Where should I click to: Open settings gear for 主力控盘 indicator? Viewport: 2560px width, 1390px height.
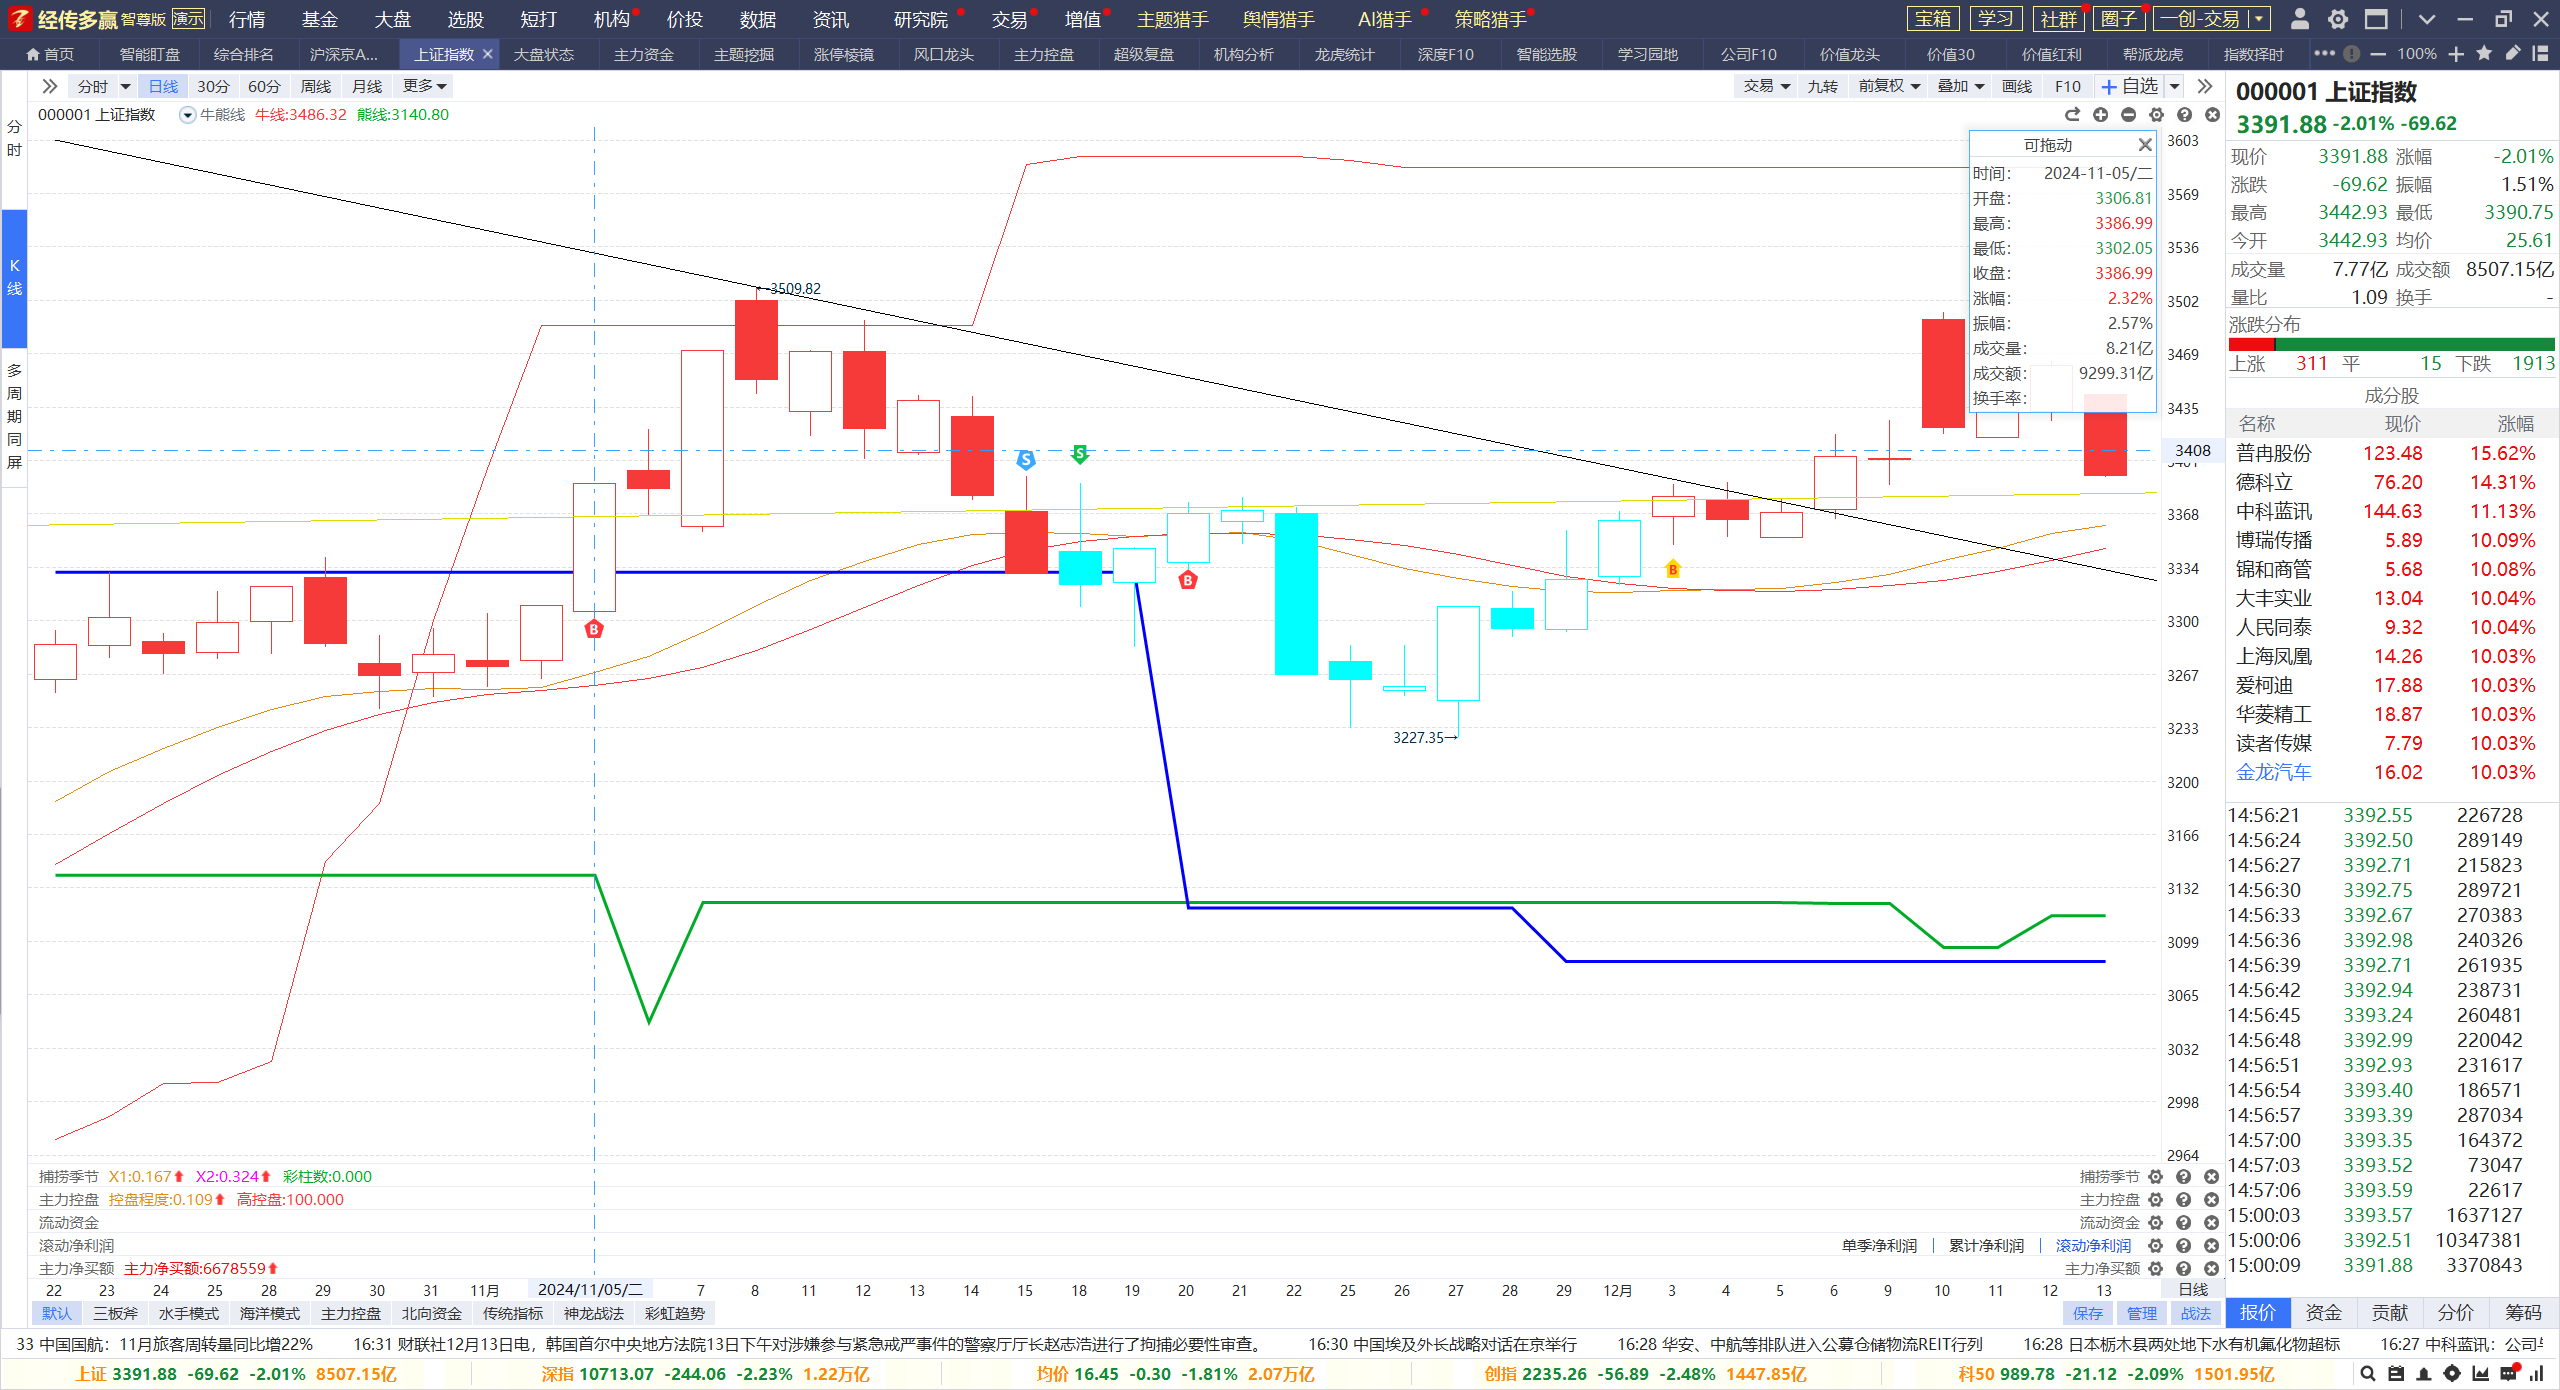click(2156, 1200)
